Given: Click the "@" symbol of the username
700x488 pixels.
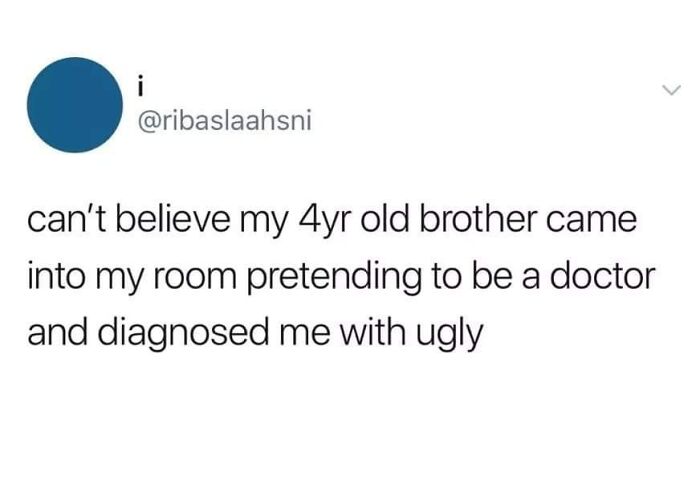Looking at the screenshot, I should 148,121.
